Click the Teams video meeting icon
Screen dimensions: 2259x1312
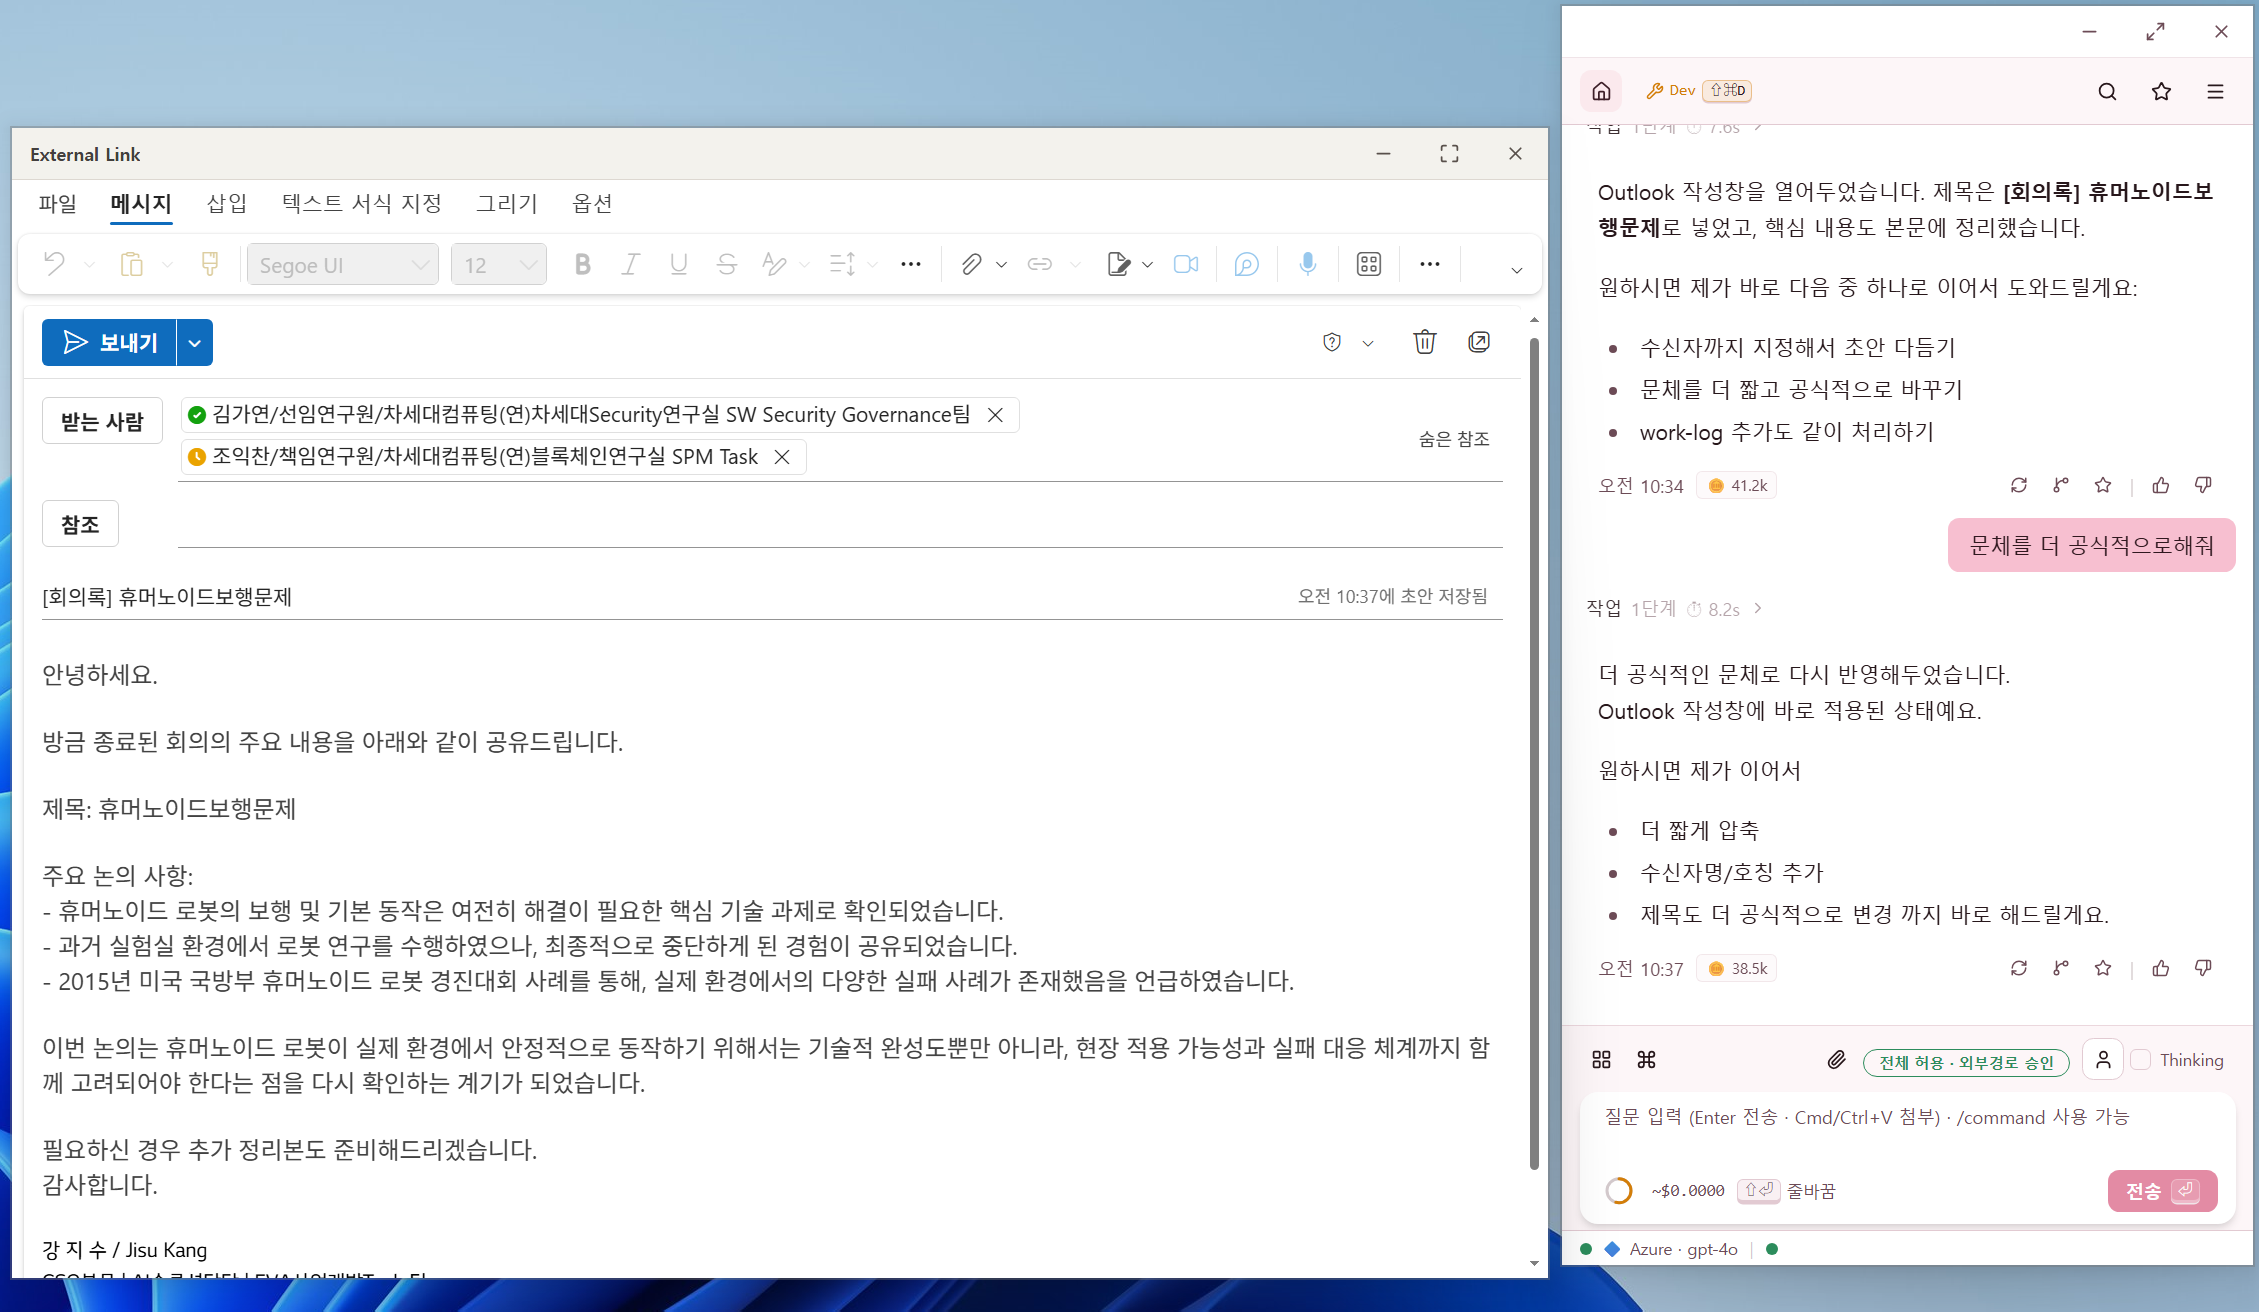click(x=1186, y=264)
